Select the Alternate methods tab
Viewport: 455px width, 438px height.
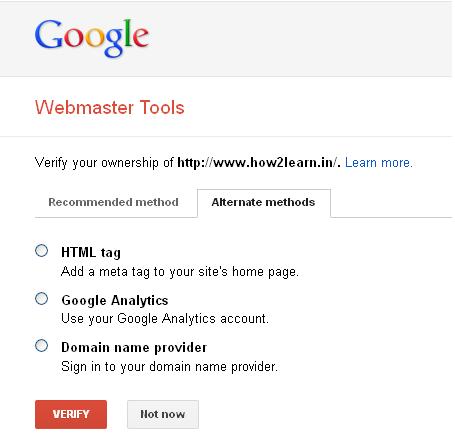pos(264,203)
